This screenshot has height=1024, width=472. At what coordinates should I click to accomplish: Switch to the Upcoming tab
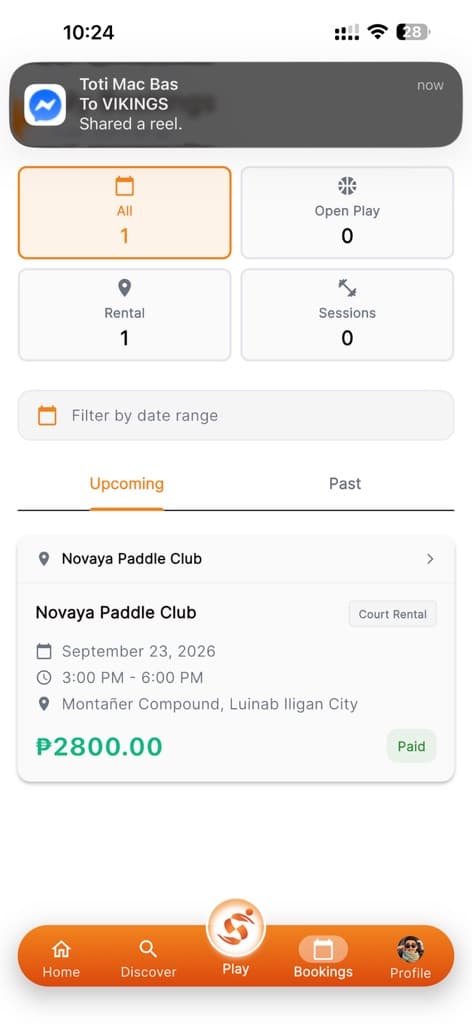tap(127, 484)
